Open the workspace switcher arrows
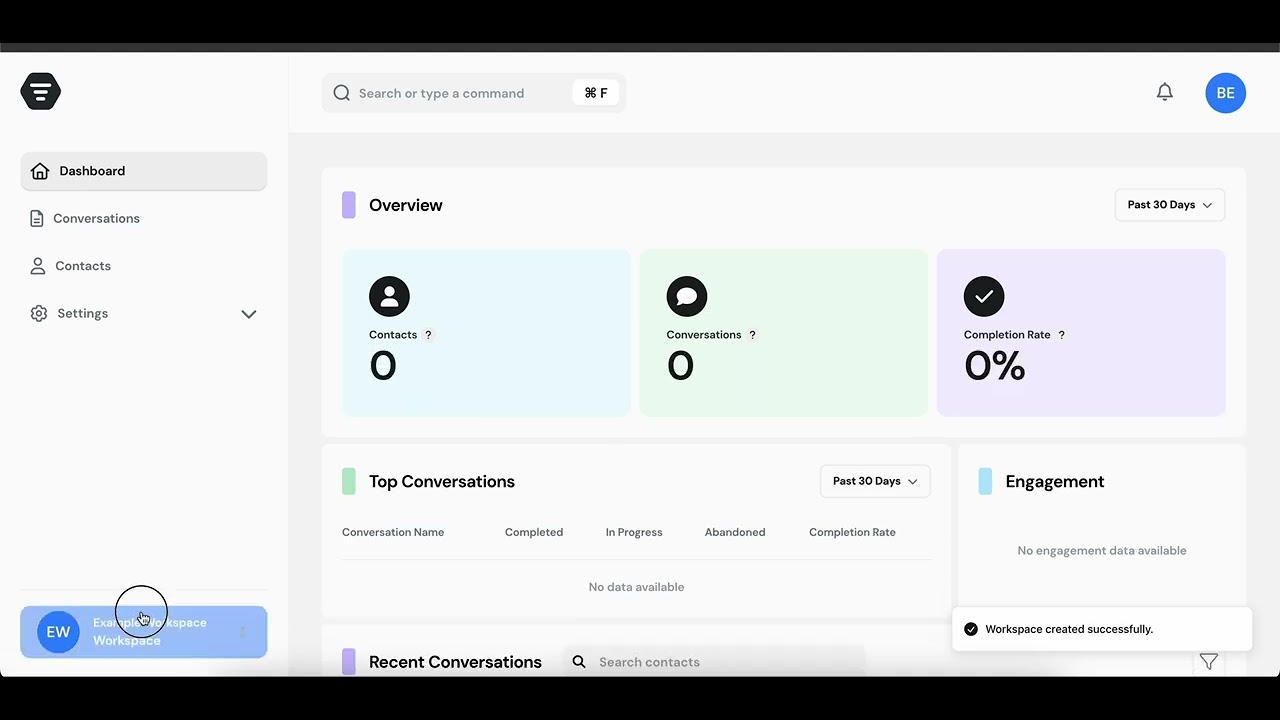 pos(243,632)
